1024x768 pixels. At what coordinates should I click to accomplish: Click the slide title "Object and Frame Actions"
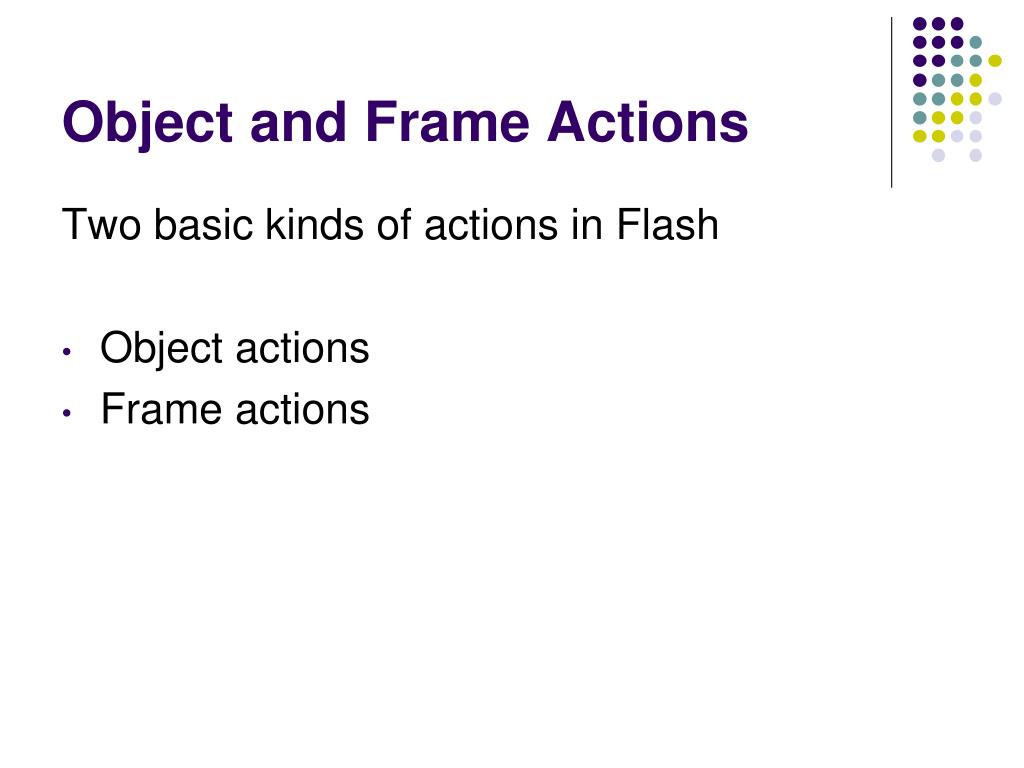[x=405, y=123]
